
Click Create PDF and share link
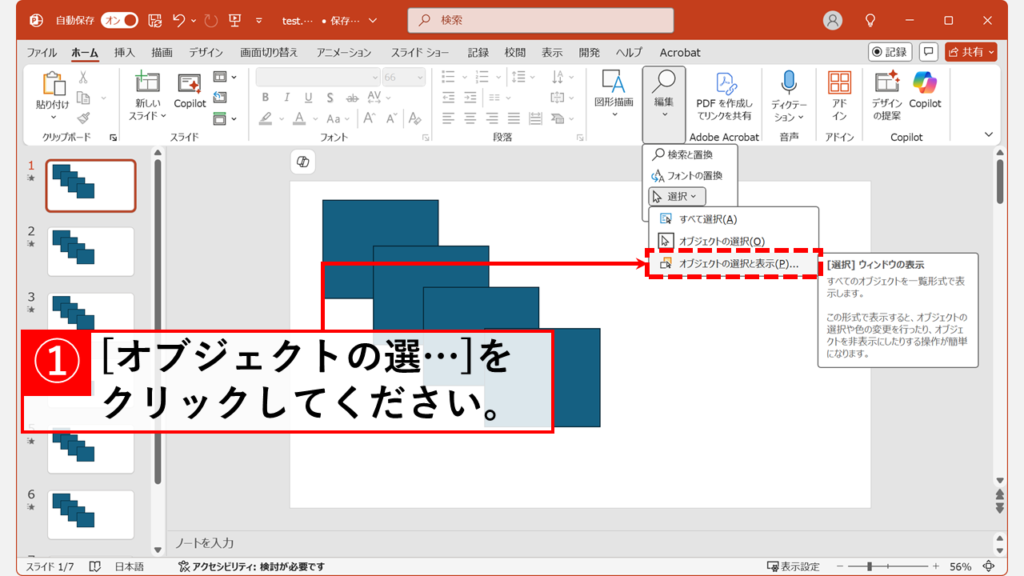coord(724,97)
